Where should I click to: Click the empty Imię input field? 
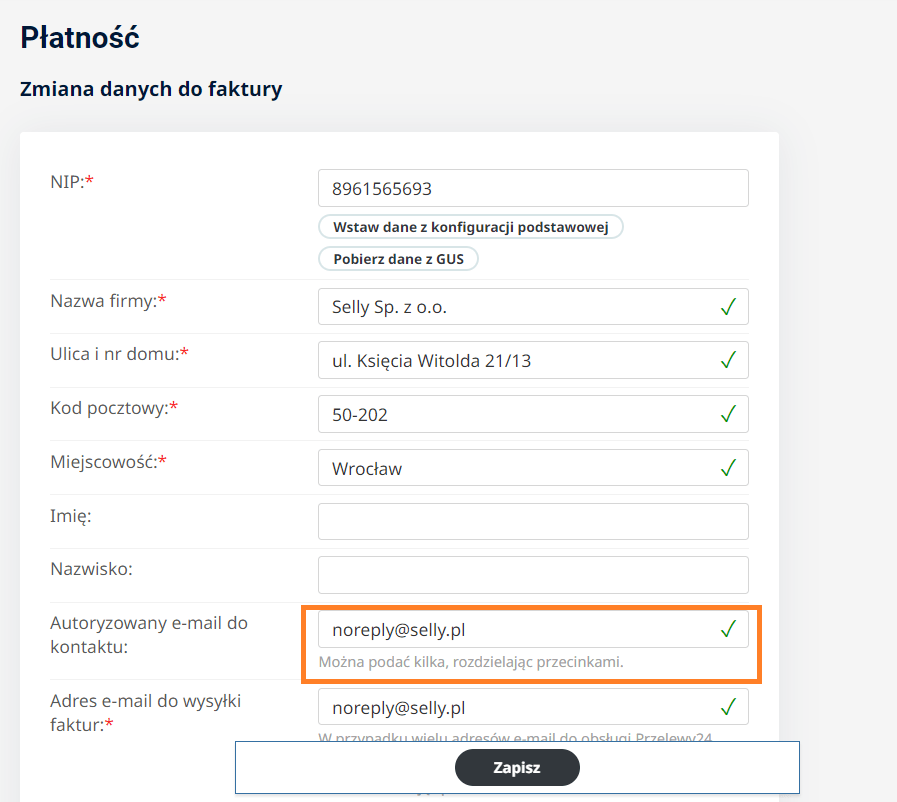point(532,521)
